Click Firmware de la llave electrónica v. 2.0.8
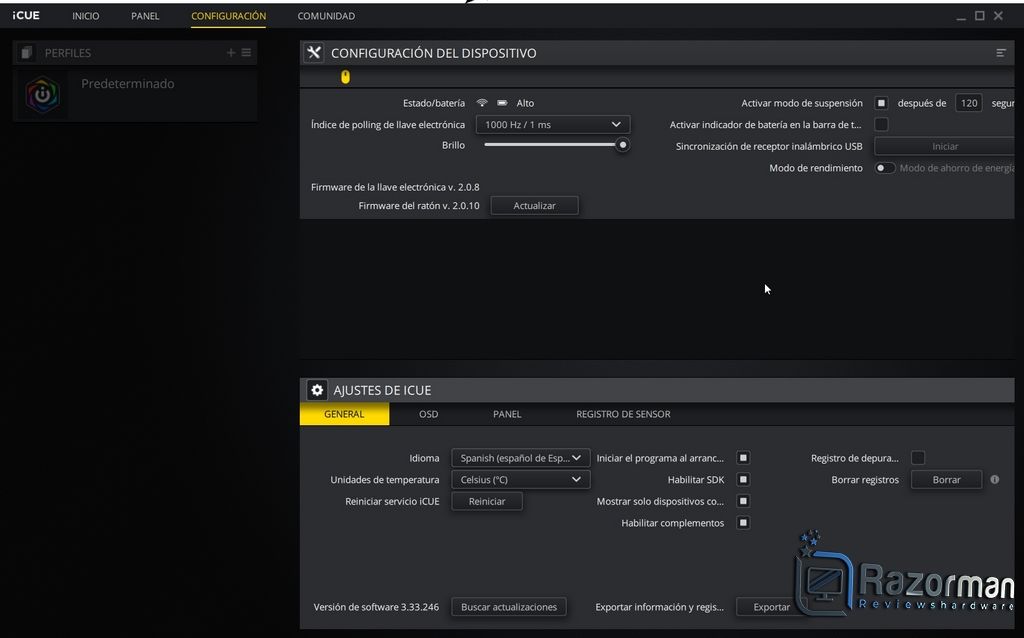This screenshot has height=638, width=1024. pos(395,187)
